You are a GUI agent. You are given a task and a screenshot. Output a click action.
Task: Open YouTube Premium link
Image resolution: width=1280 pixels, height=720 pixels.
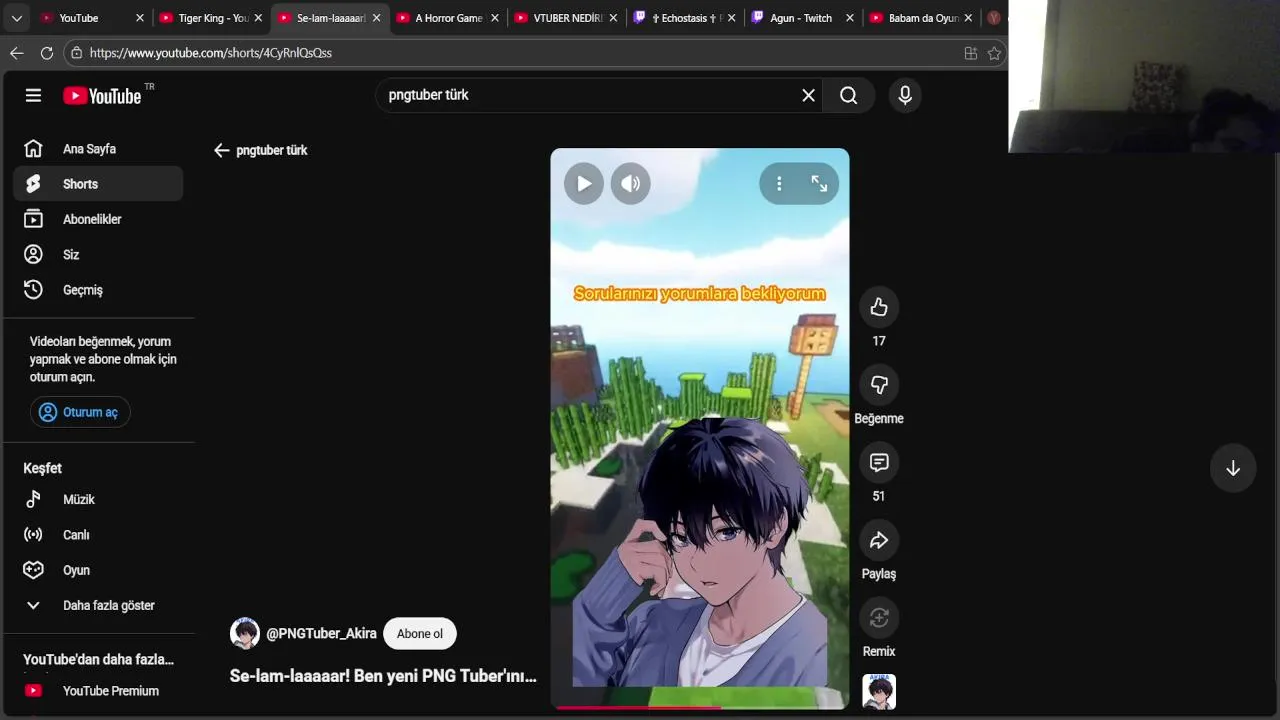point(98,691)
